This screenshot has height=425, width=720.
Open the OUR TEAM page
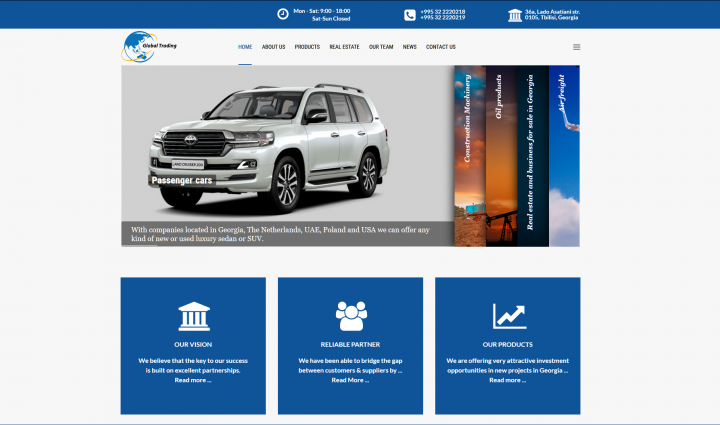point(381,47)
